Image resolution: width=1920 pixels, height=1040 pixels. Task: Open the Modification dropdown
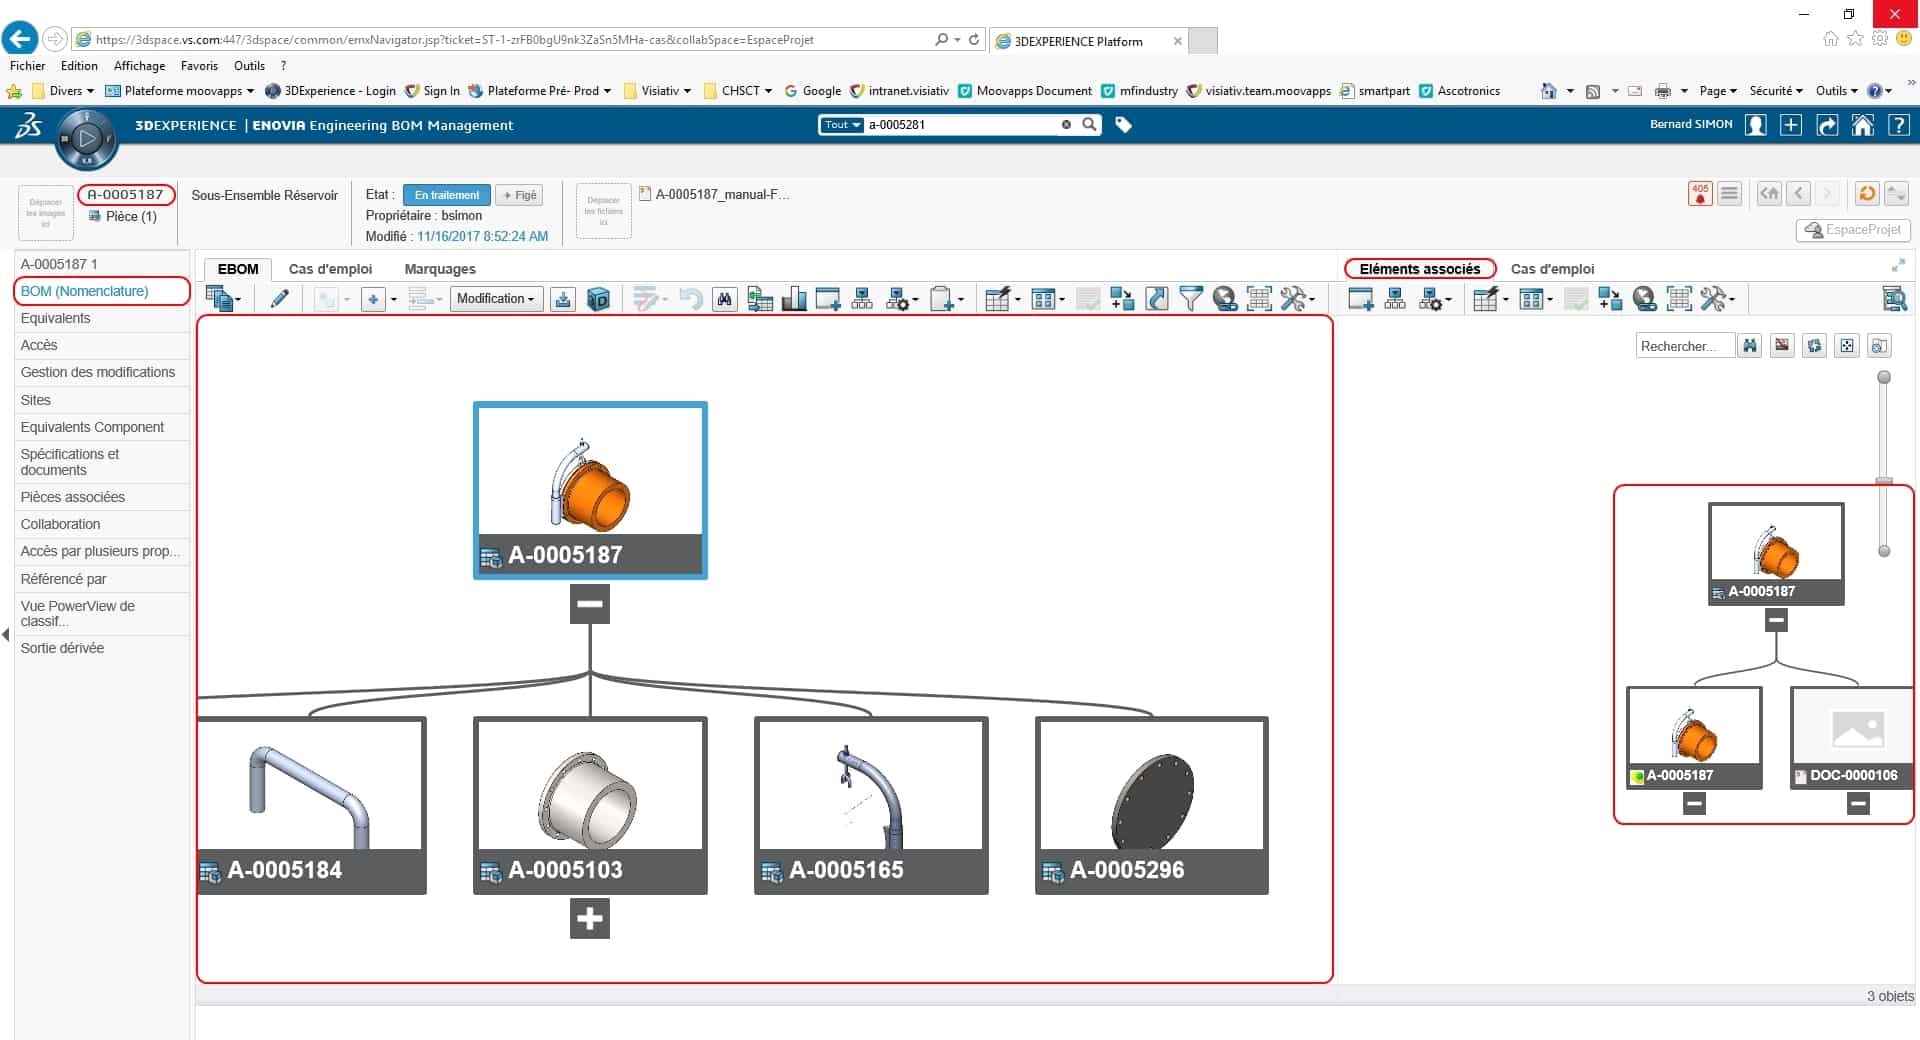(x=496, y=298)
